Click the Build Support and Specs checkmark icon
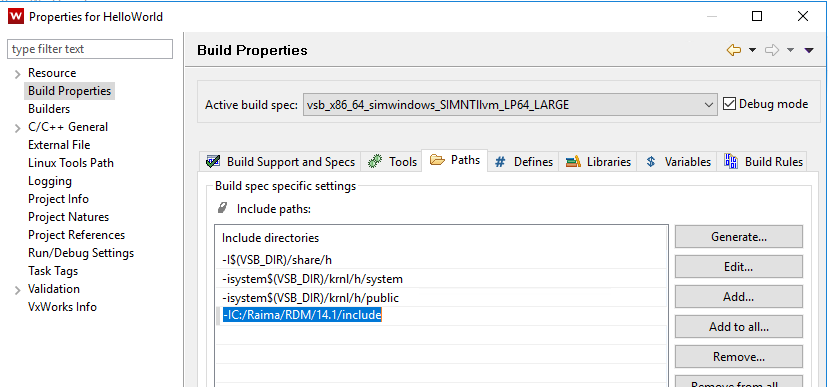 (213, 161)
